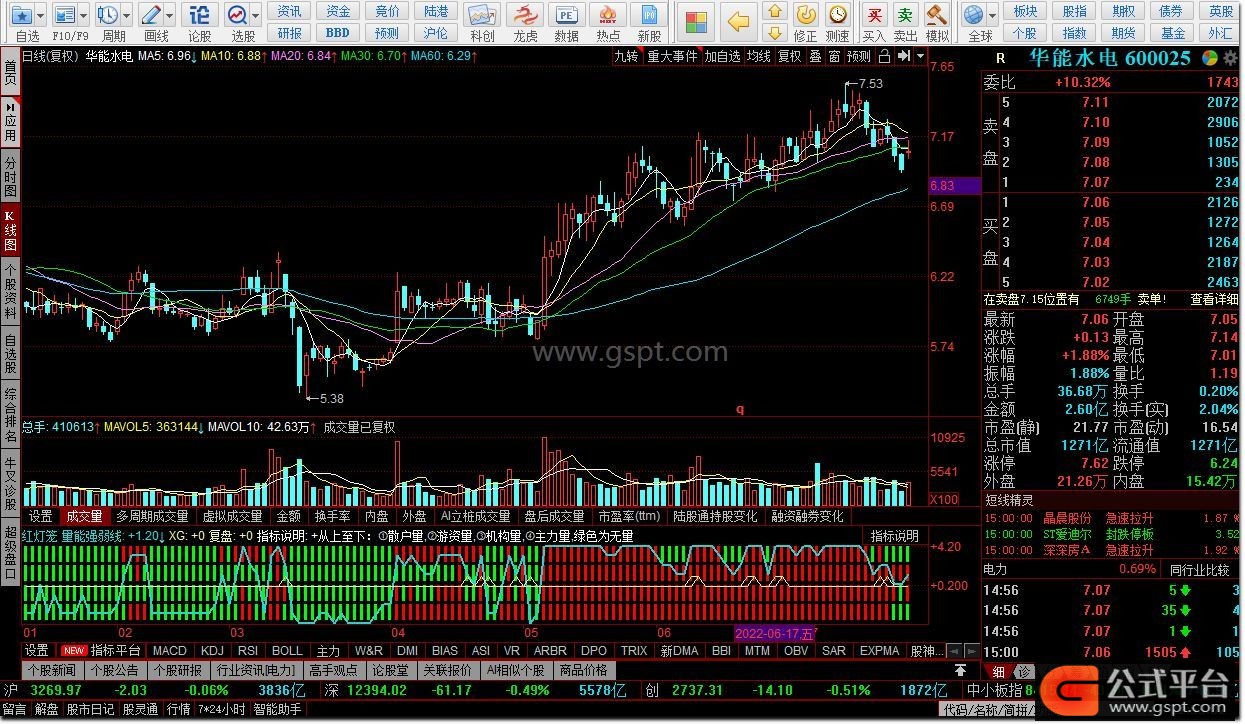Open the 热点 hot topics flame icon
Screen dimensions: 1245x724
[607, 15]
